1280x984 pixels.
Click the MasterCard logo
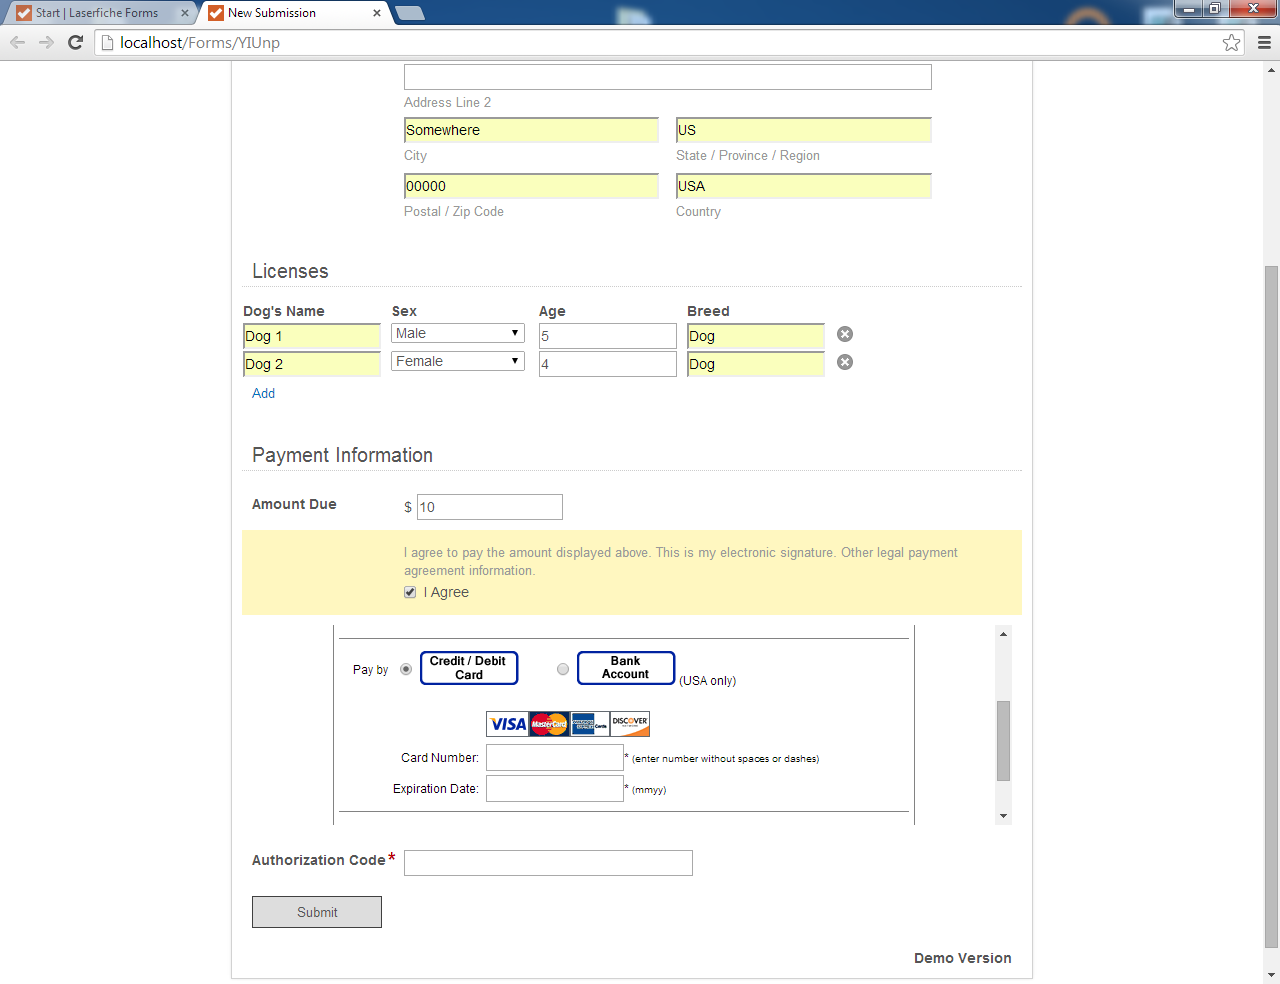549,724
